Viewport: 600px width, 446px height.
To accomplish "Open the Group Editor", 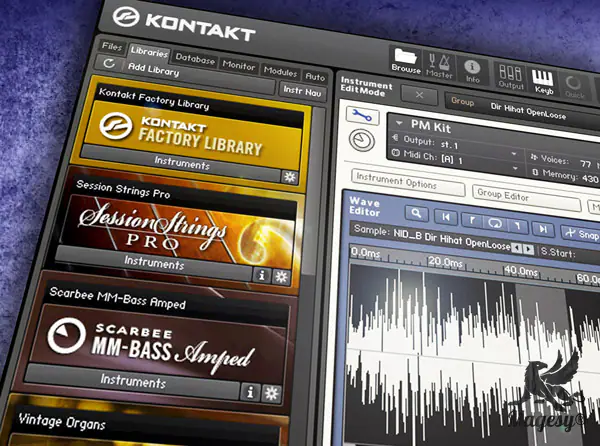I will pyautogui.click(x=527, y=197).
